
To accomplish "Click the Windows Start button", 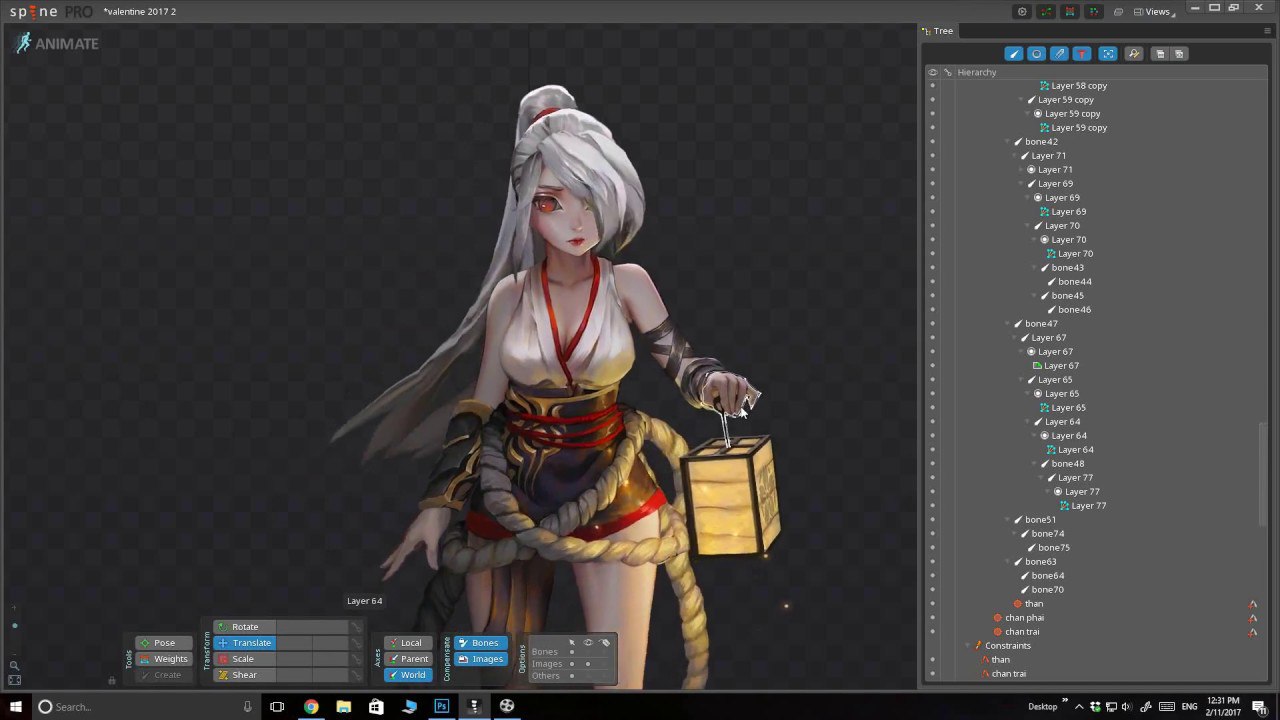I will 15,707.
